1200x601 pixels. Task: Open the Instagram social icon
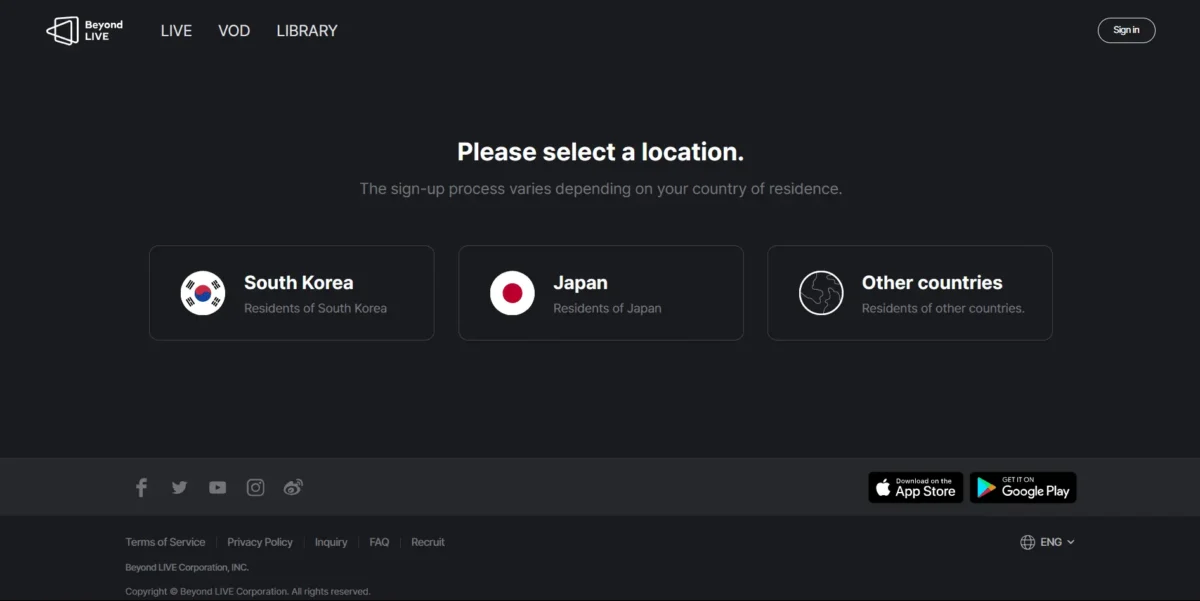click(x=256, y=488)
